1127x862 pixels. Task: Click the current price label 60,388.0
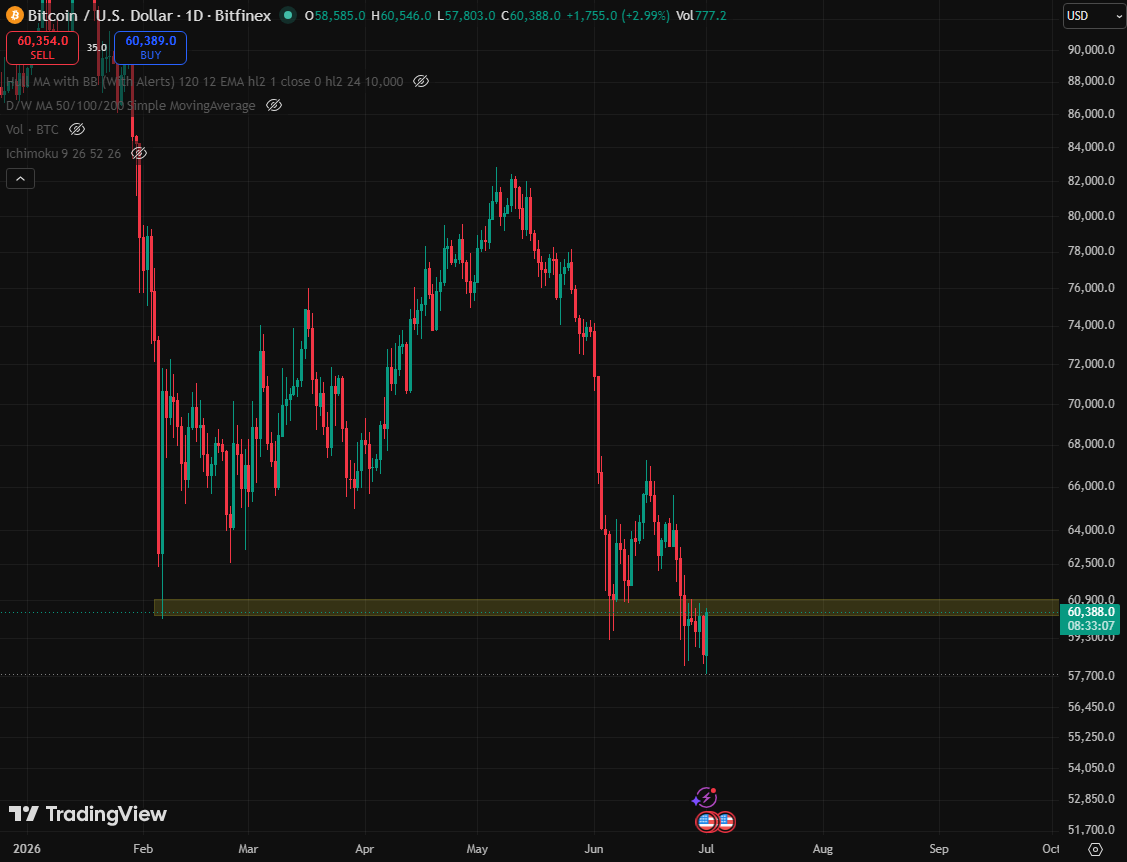(1090, 618)
